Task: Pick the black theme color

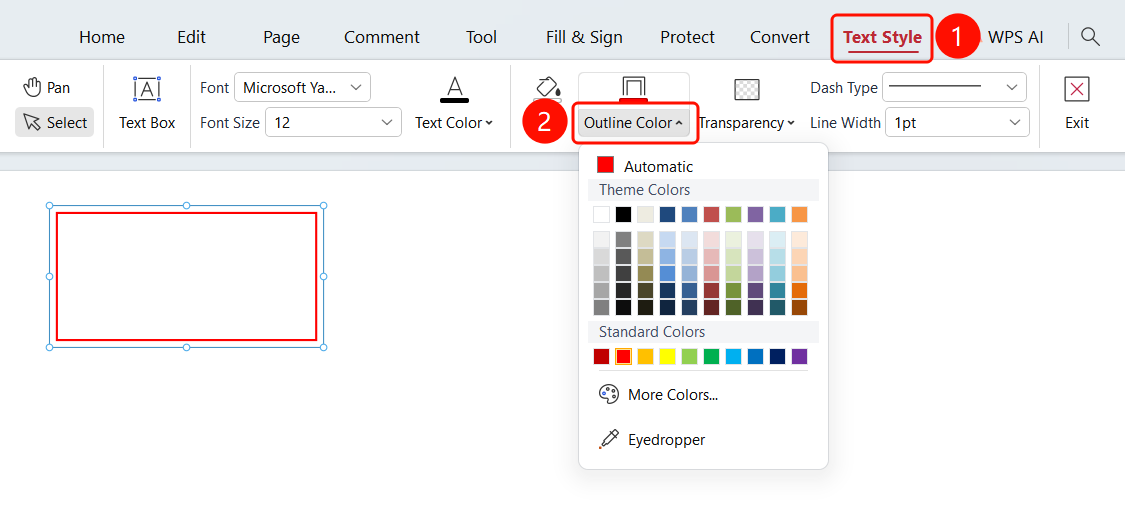Action: pyautogui.click(x=623, y=214)
